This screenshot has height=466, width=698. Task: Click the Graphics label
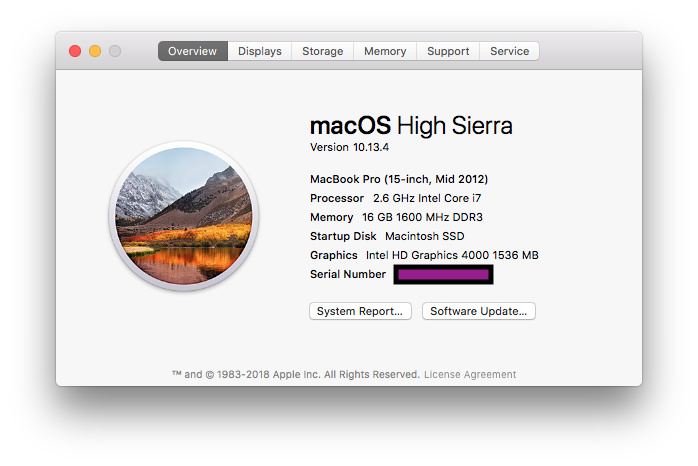pos(334,255)
